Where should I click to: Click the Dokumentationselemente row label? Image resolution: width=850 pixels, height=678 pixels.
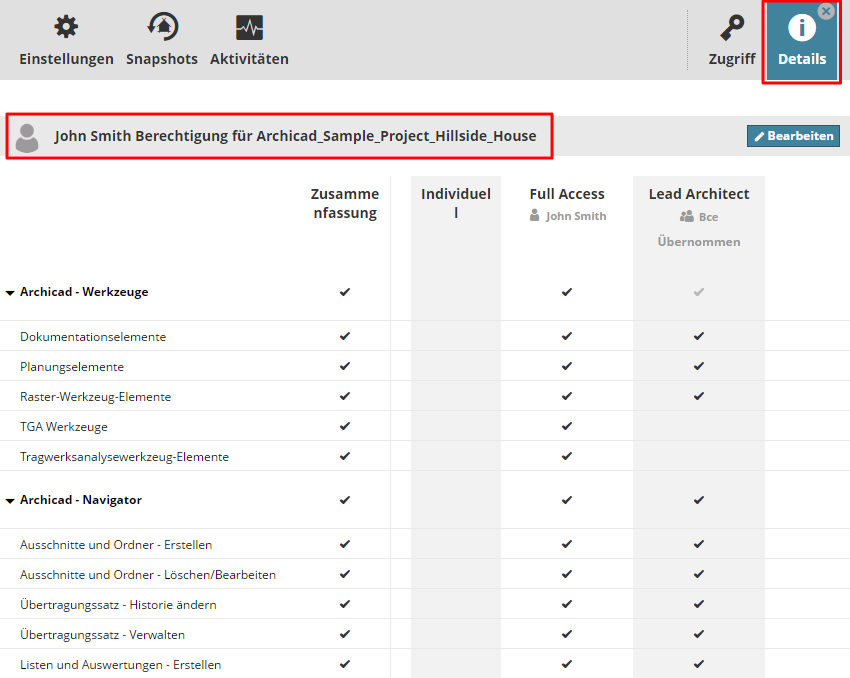click(x=93, y=337)
